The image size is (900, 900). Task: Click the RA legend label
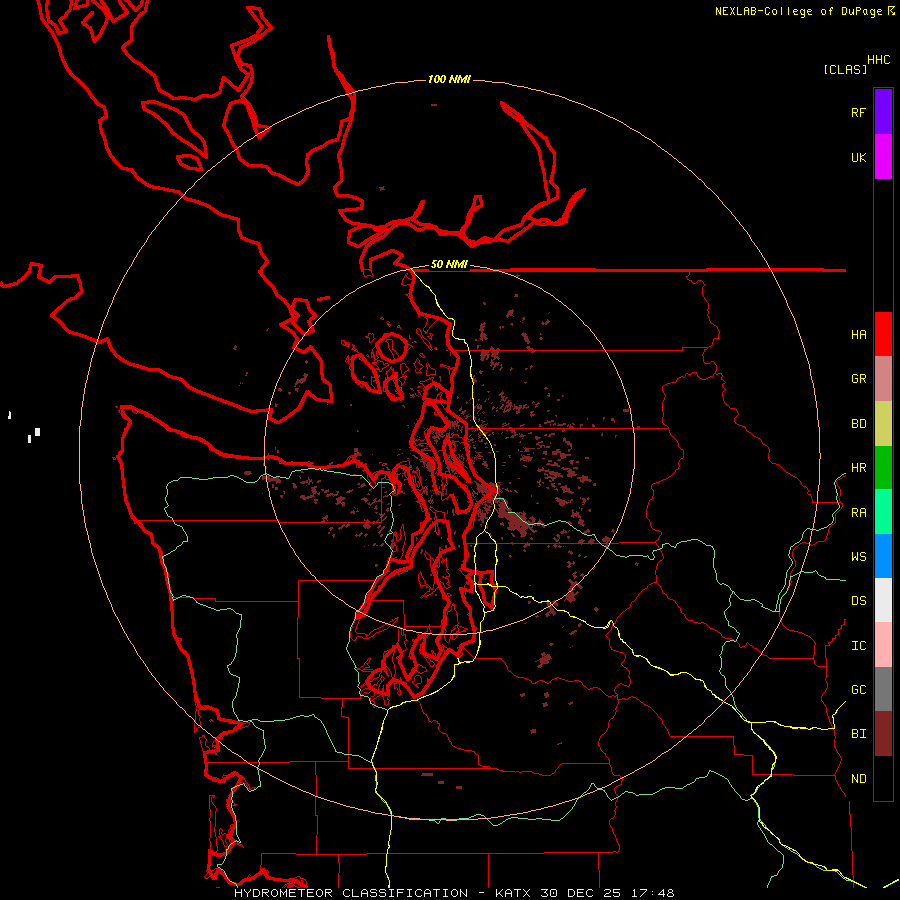[858, 513]
